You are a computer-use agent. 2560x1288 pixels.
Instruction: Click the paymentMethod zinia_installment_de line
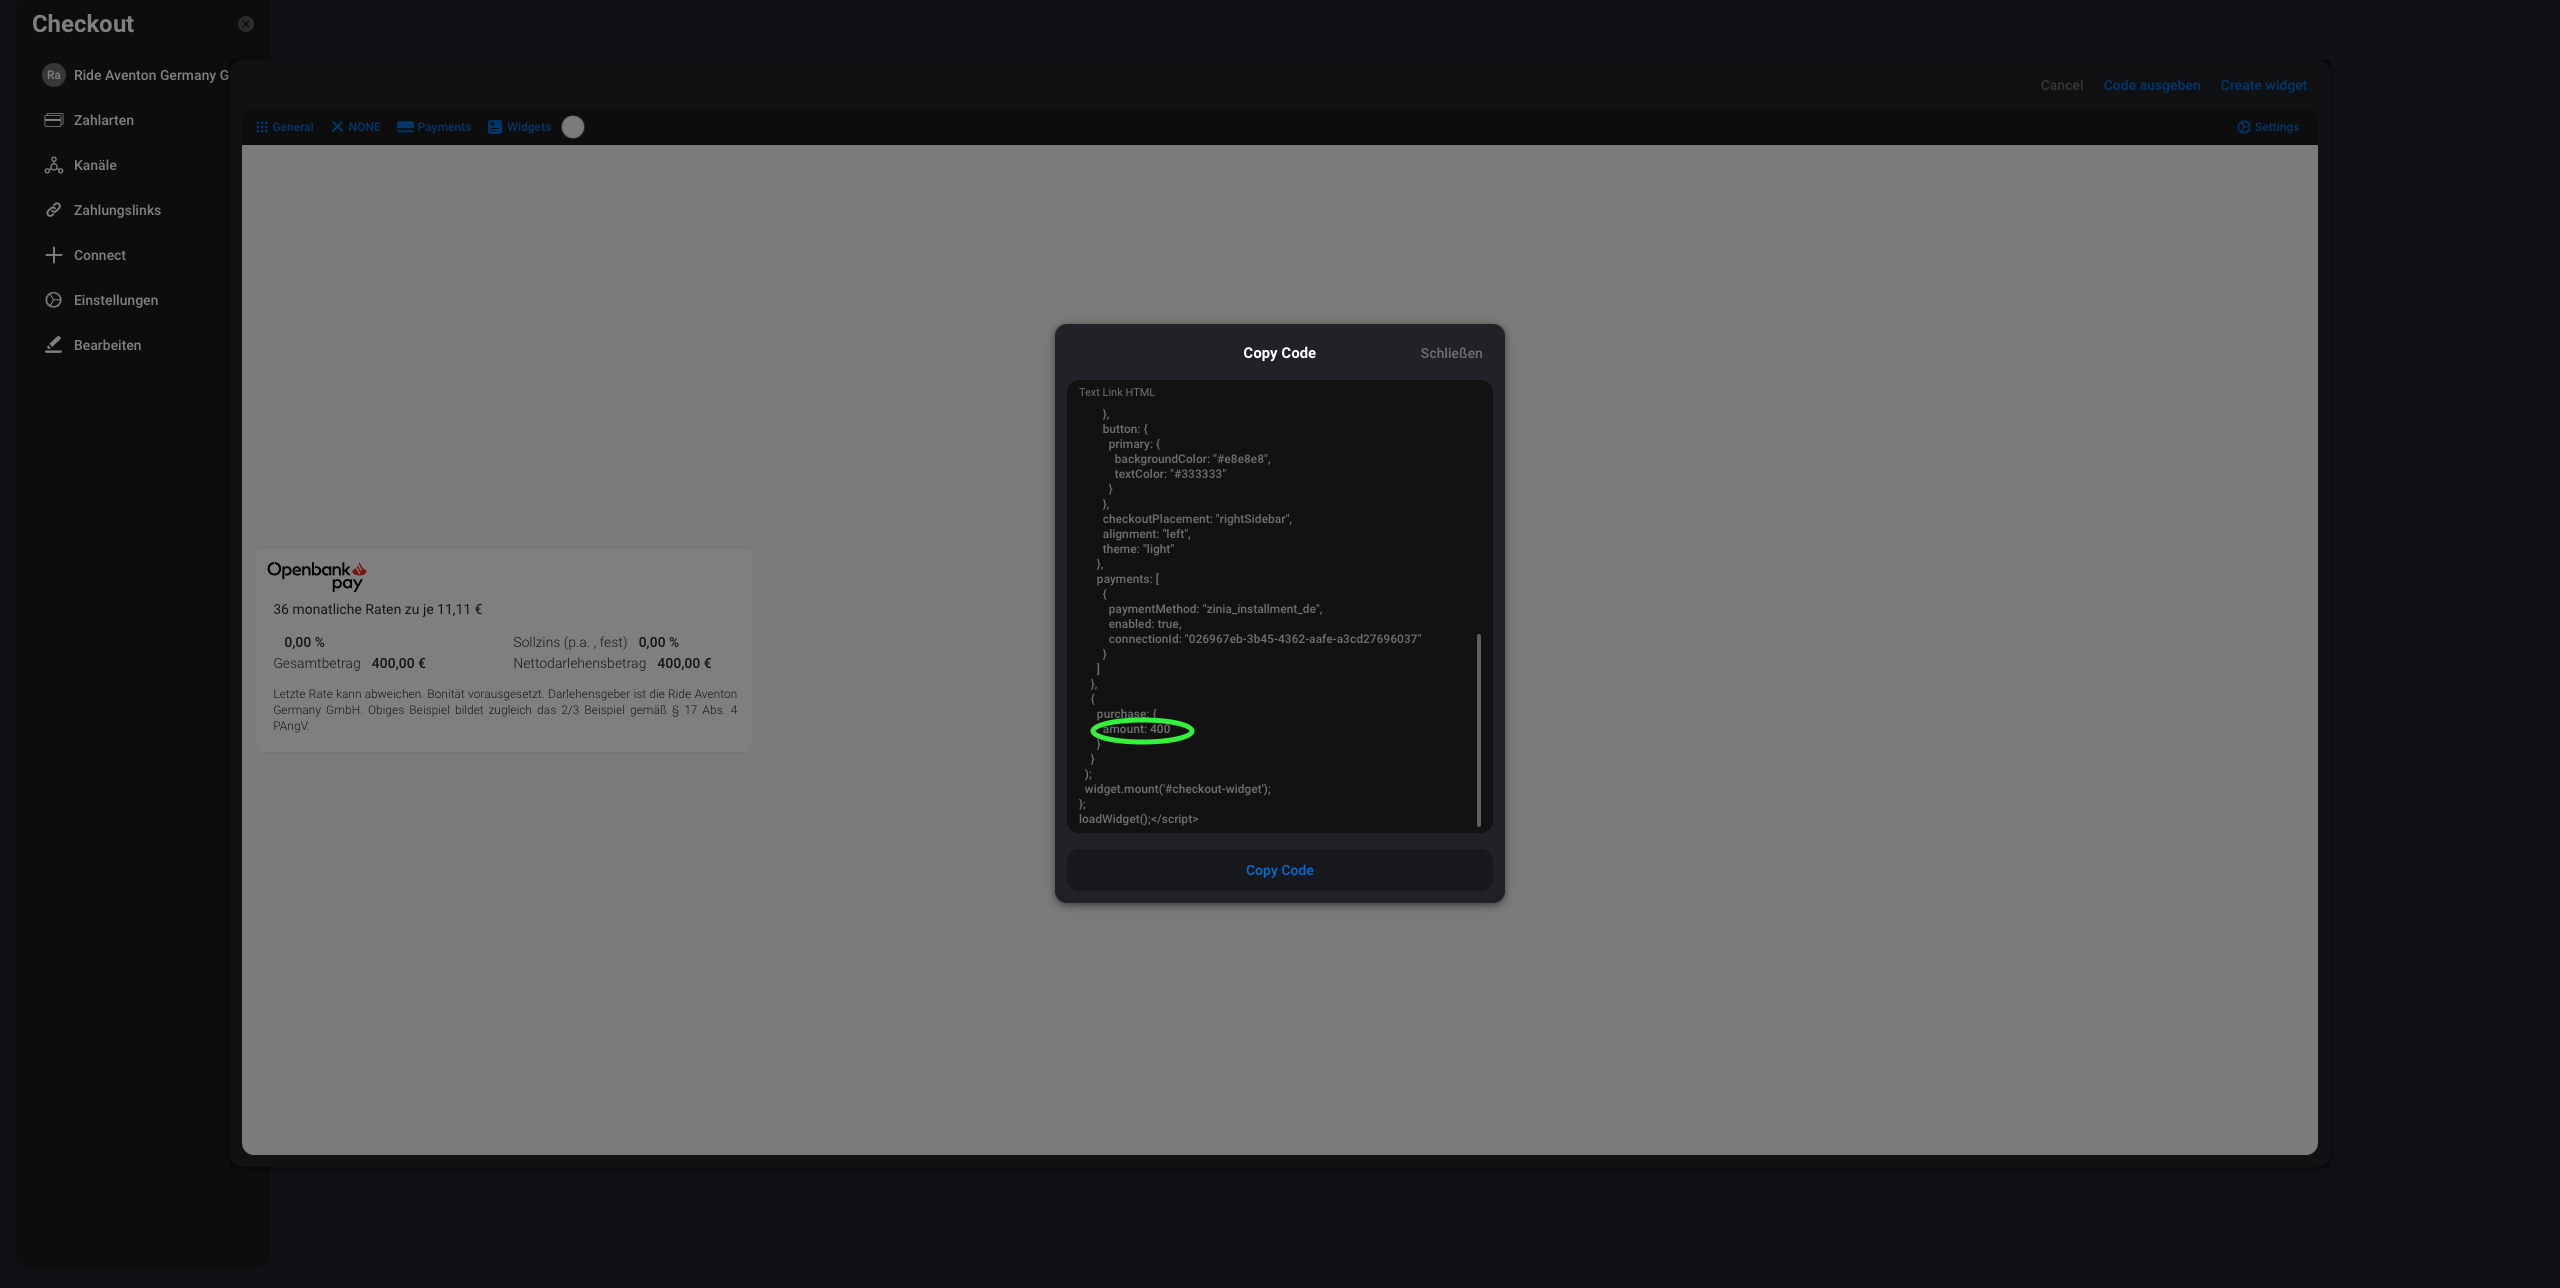1215,609
